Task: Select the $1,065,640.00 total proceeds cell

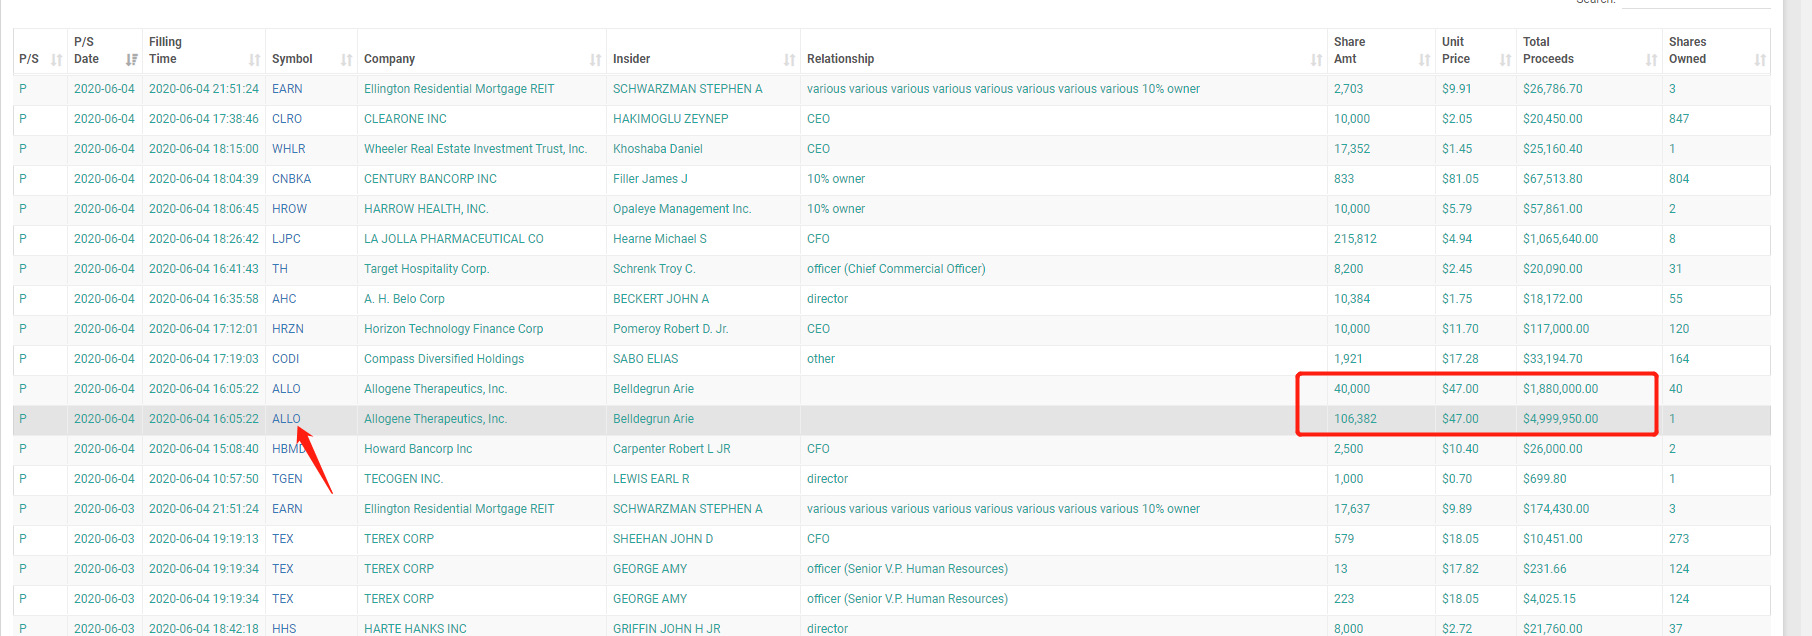Action: pos(1560,239)
